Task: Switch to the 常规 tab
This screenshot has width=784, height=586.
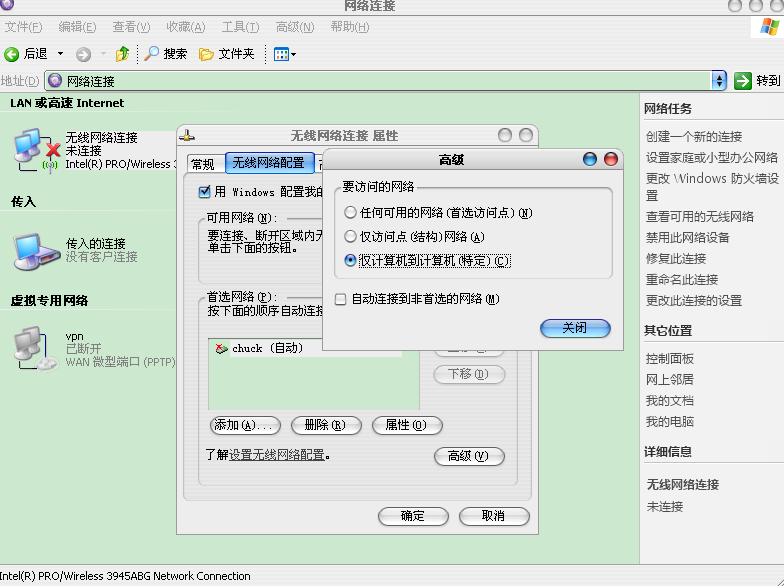Action: tap(203, 164)
